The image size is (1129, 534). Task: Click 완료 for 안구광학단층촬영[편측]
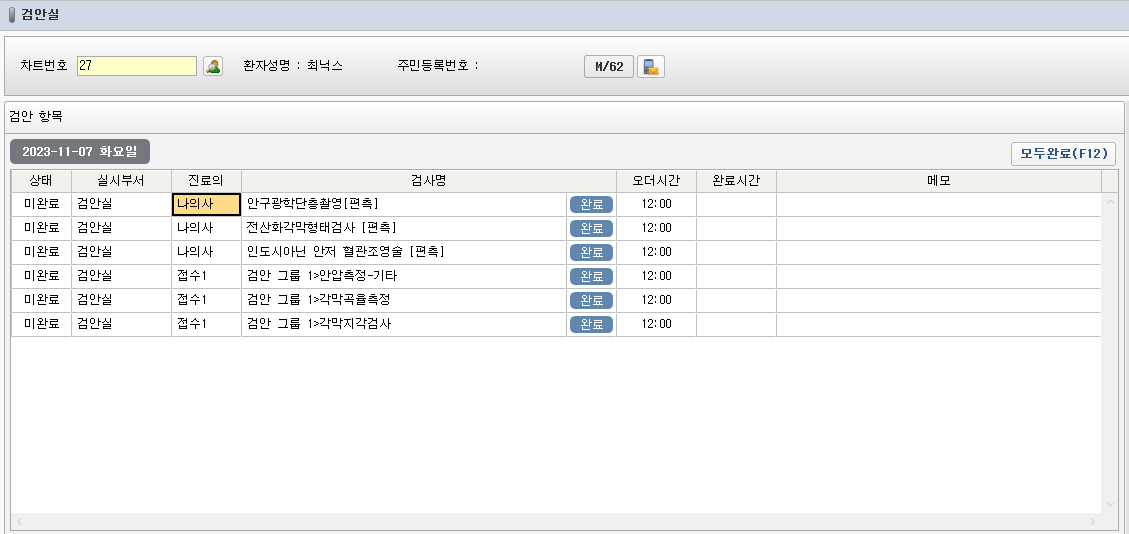point(591,204)
